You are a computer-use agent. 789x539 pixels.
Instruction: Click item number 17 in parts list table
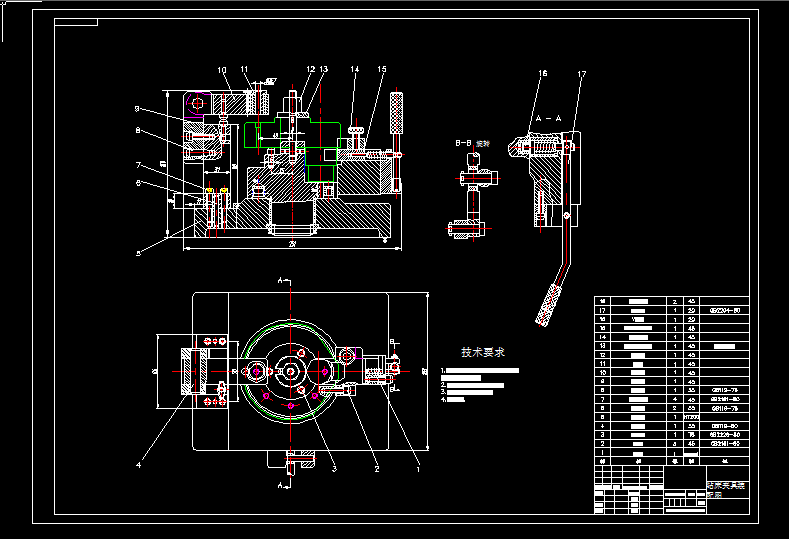pos(602,311)
